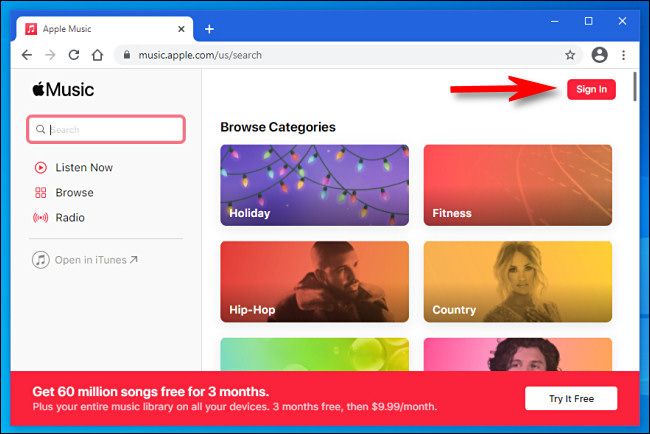Open Radio in the sidebar
The width and height of the screenshot is (650, 434).
tap(59, 218)
